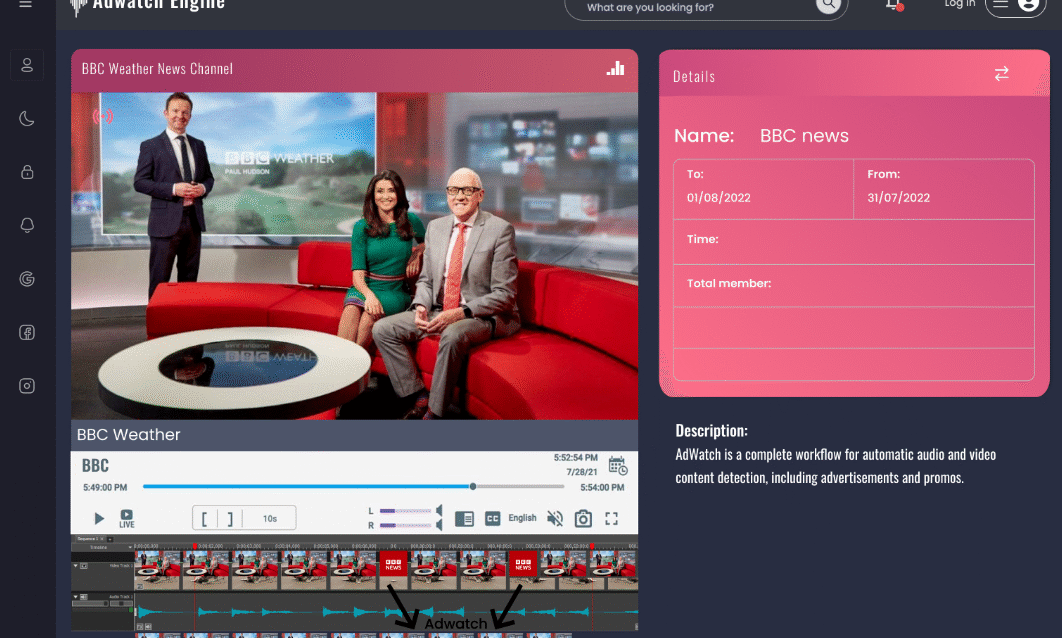Enter fullscreen video mode
This screenshot has width=1062, height=638.
click(x=612, y=519)
